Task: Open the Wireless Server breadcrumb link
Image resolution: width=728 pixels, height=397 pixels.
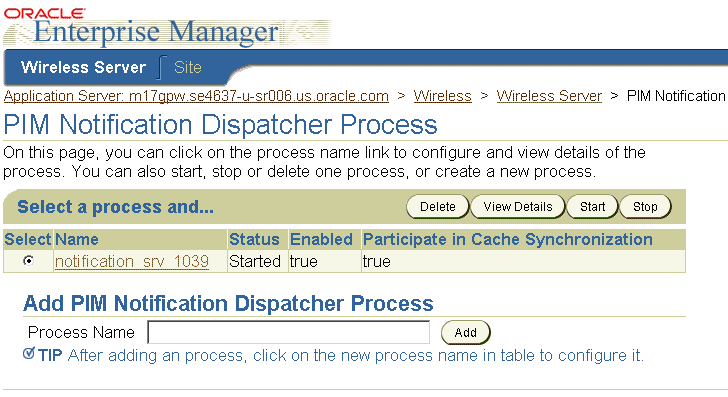Action: pyautogui.click(x=549, y=96)
